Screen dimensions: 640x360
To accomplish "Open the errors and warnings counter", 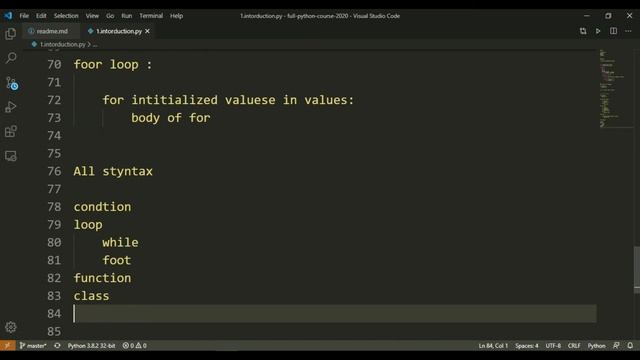I will [135, 345].
